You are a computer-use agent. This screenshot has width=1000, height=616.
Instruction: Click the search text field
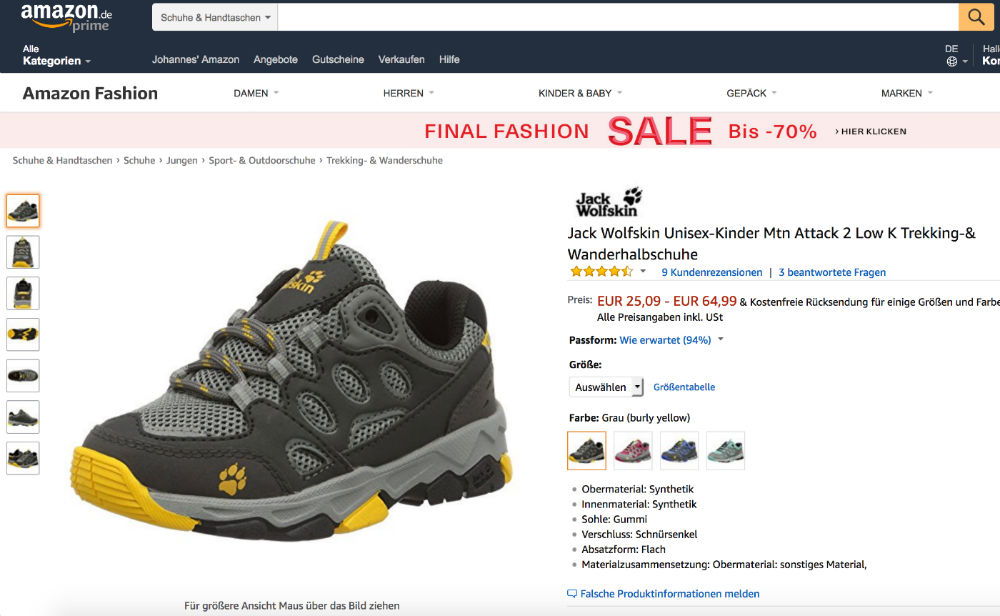[x=617, y=17]
